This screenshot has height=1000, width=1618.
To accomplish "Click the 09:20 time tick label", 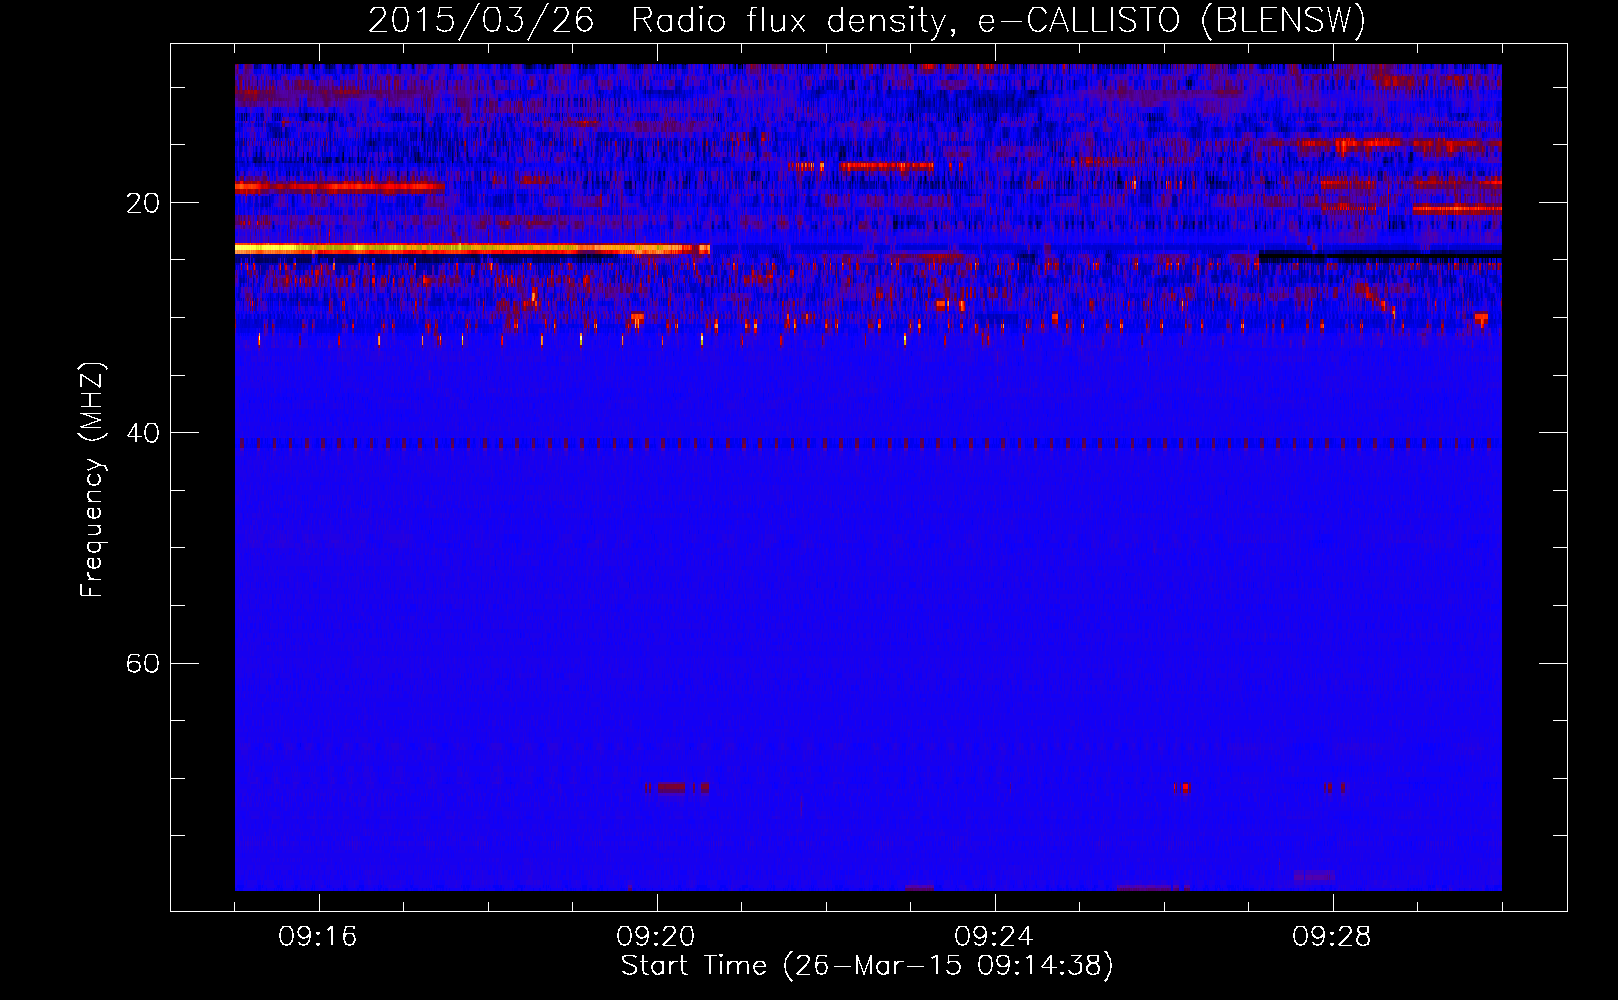I will (x=656, y=937).
